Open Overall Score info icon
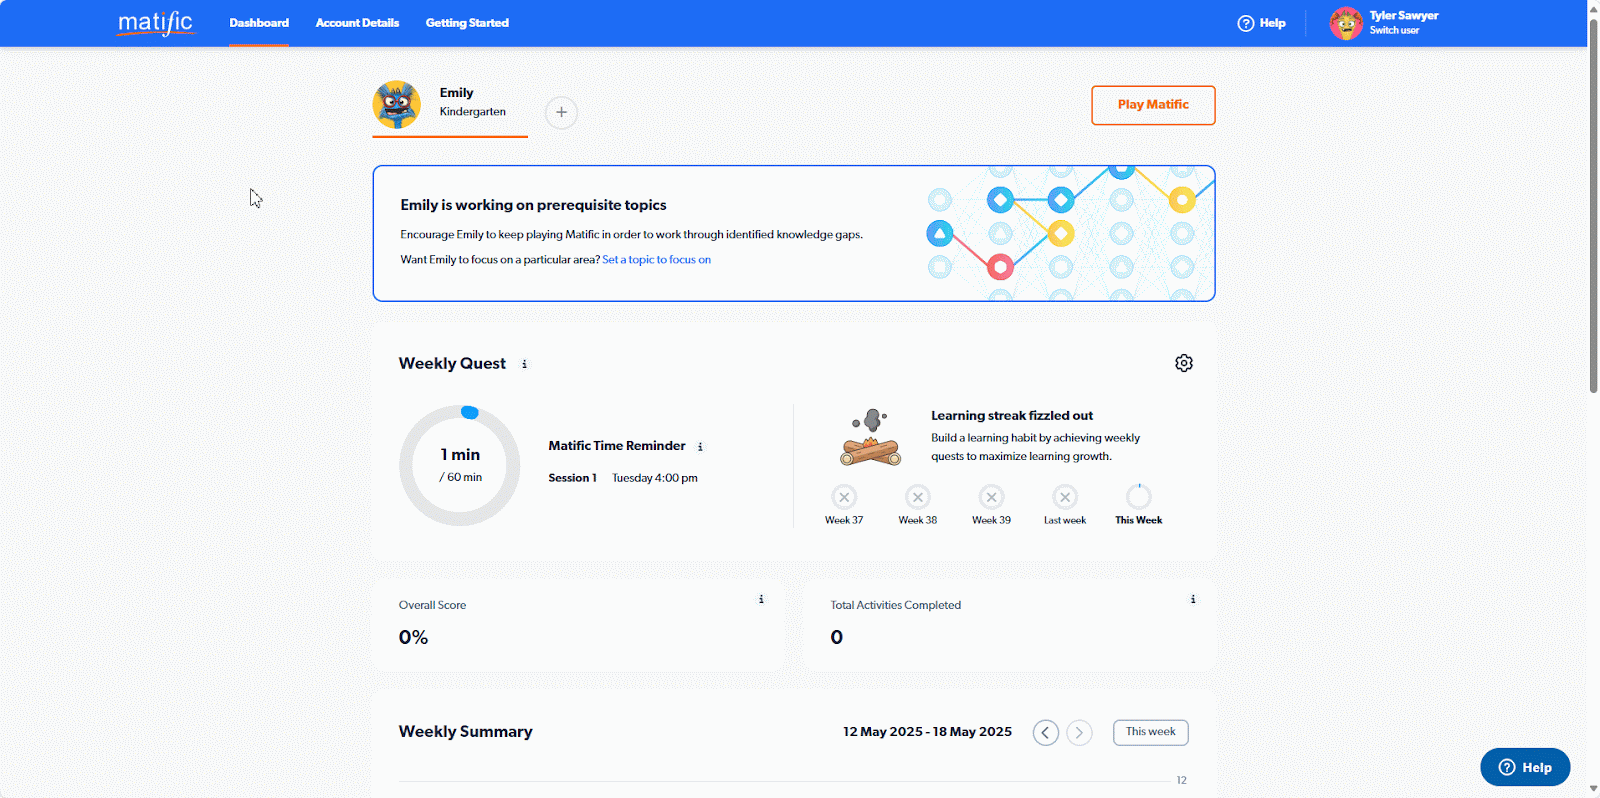The image size is (1600, 798). (761, 600)
